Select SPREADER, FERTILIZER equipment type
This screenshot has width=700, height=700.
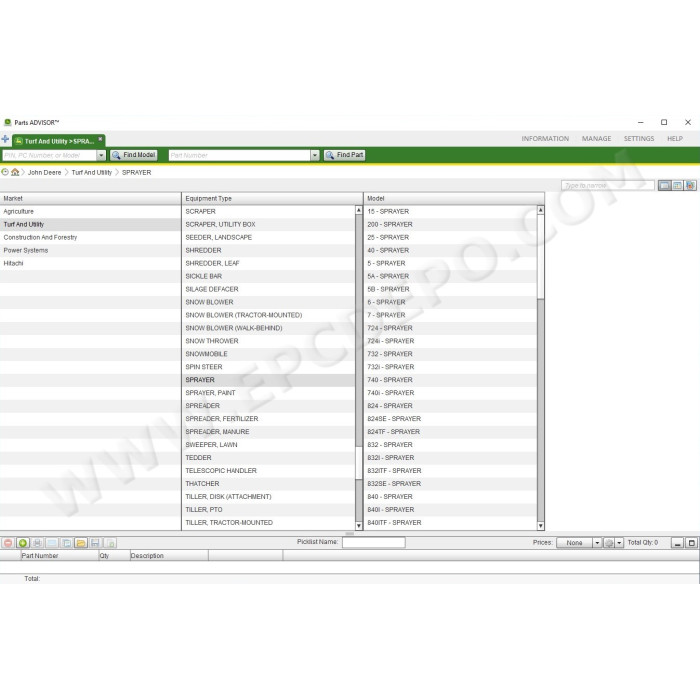pos(269,419)
